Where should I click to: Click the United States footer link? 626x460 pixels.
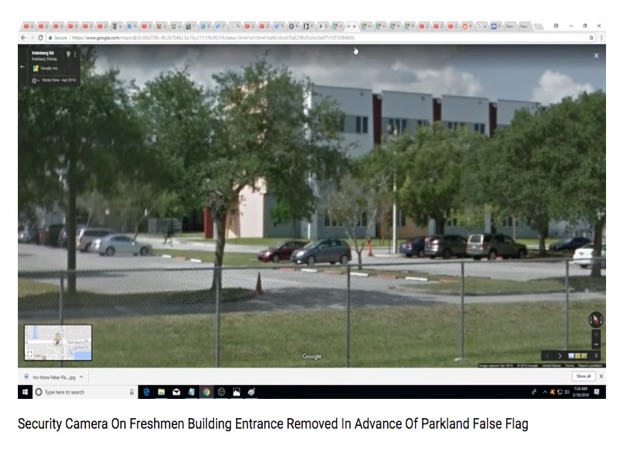[551, 365]
